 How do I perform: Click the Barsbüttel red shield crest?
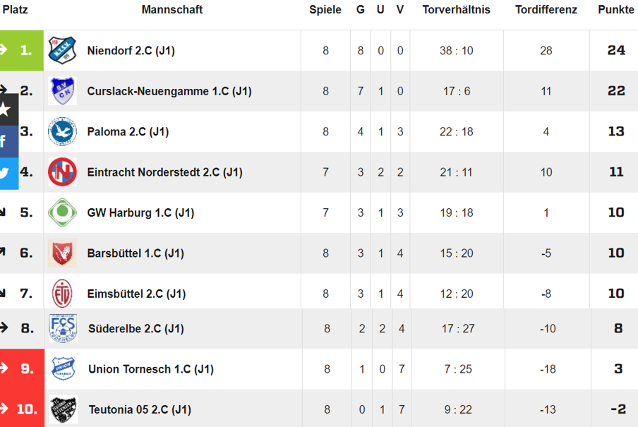(62, 253)
